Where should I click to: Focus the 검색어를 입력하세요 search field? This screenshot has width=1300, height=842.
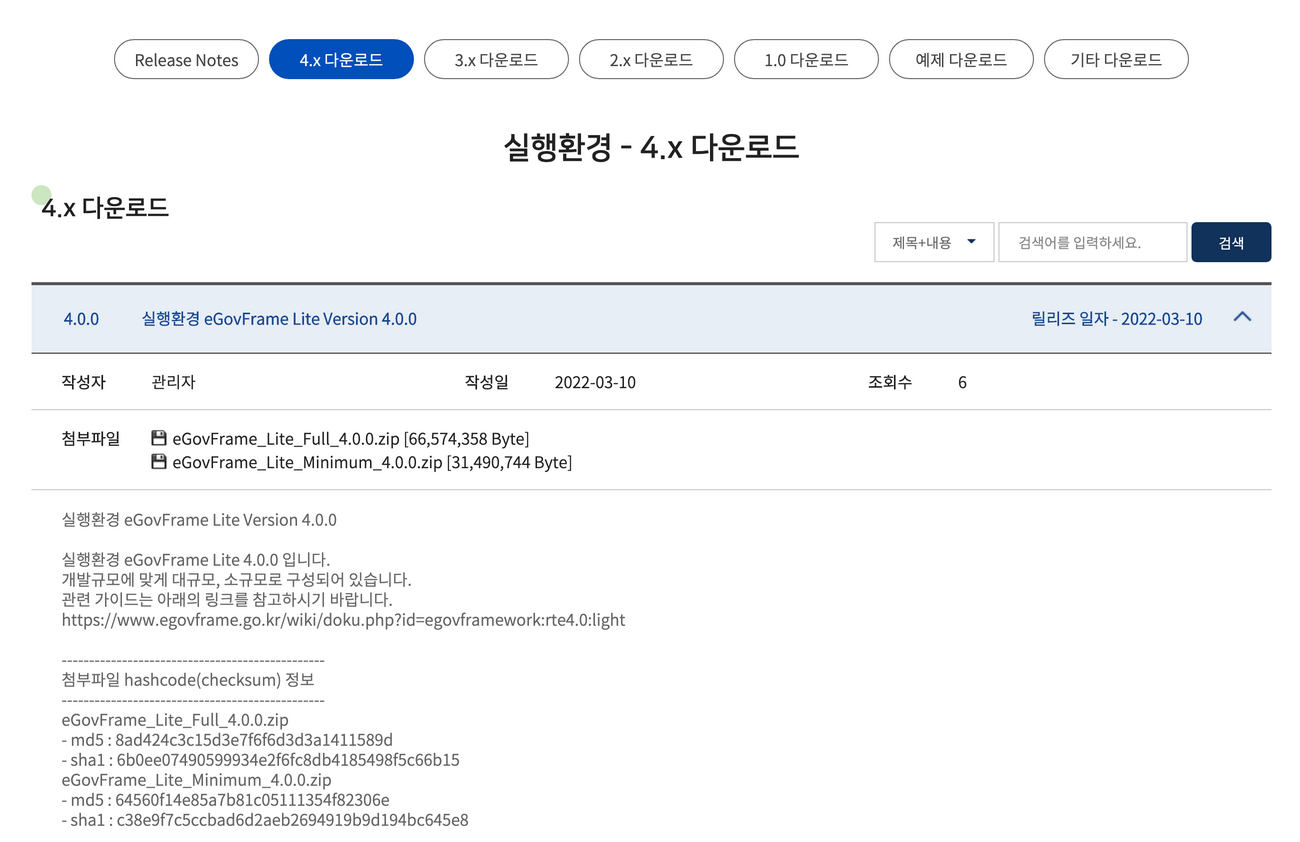(1092, 242)
